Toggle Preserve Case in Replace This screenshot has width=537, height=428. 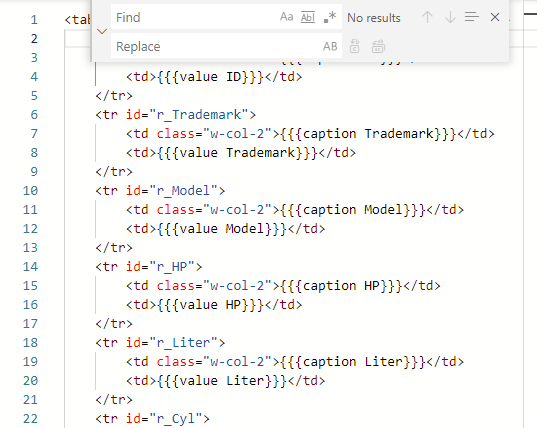point(330,46)
